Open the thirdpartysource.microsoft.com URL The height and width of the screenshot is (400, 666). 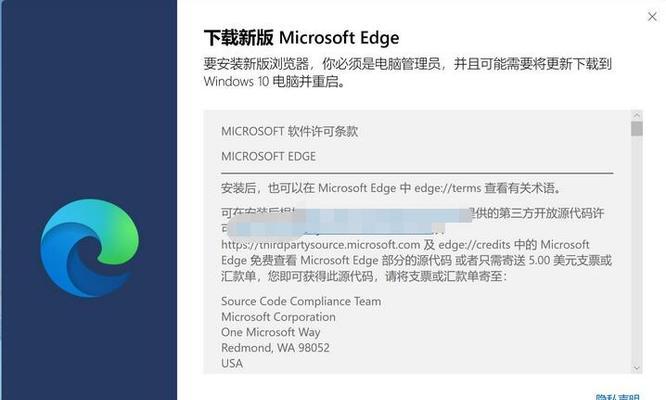(x=320, y=245)
